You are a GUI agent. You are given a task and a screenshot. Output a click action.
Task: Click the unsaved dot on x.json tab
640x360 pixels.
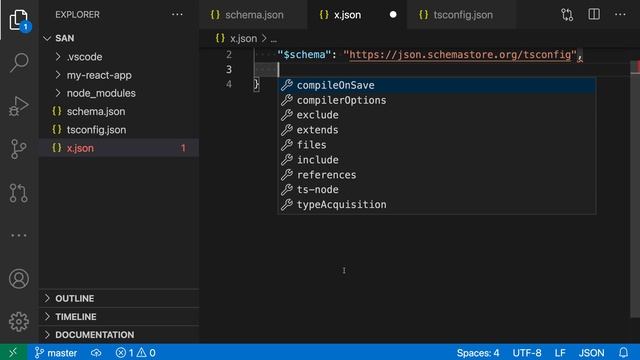[x=393, y=15]
